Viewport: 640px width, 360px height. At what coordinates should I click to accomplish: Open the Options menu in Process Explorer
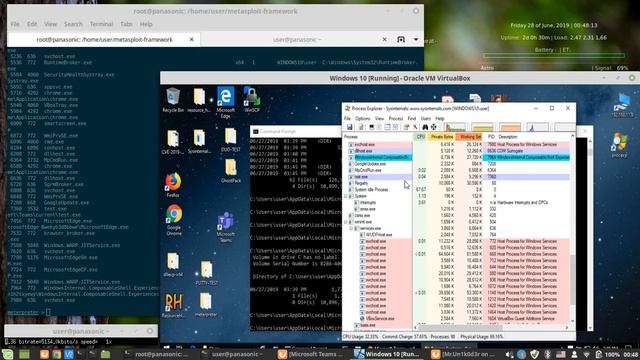pyautogui.click(x=362, y=118)
